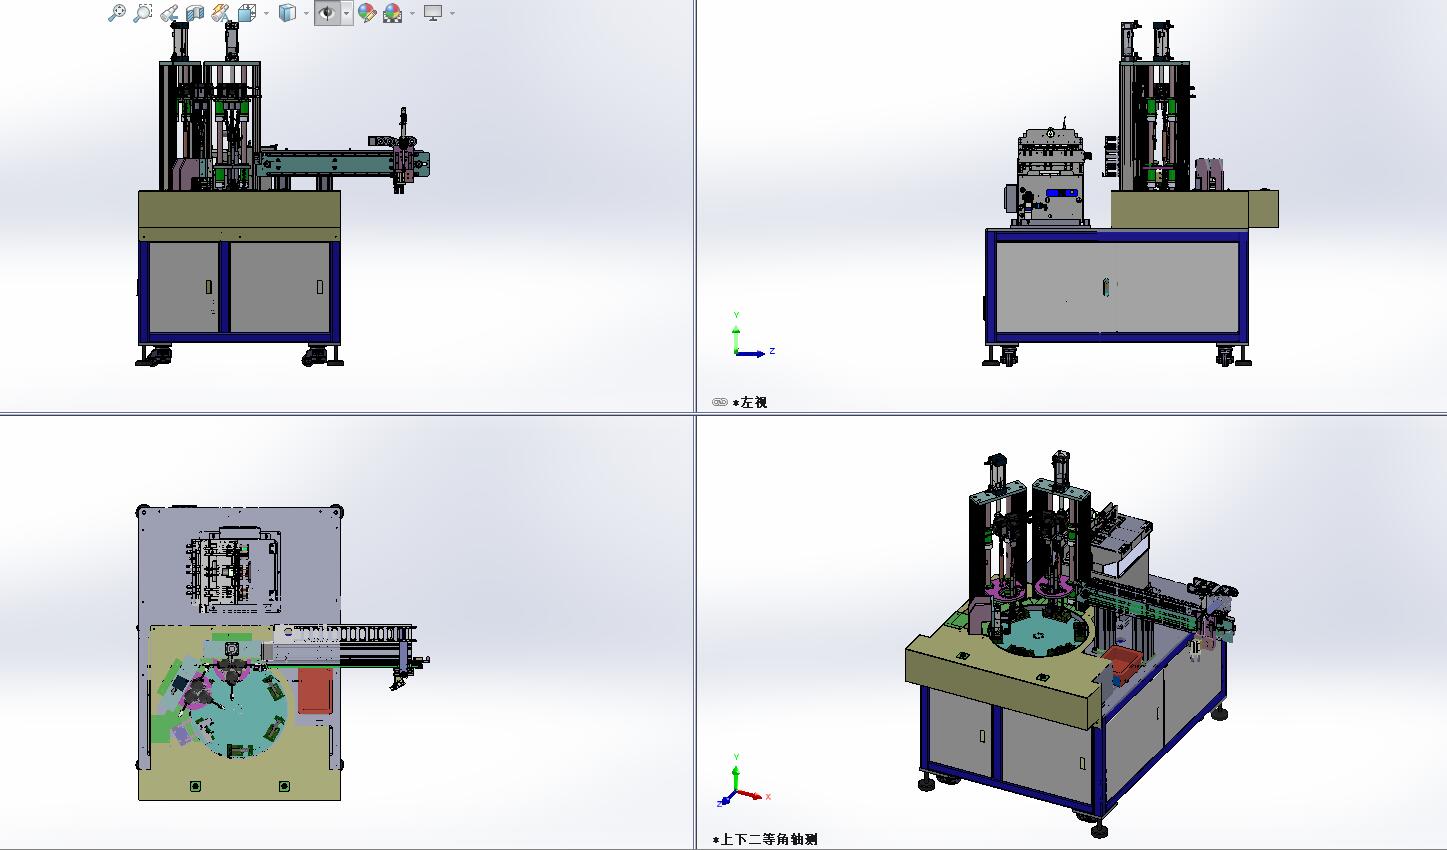Image resolution: width=1447 pixels, height=850 pixels.
Task: Expand the View Orientation dropdown arrow
Action: click(266, 13)
